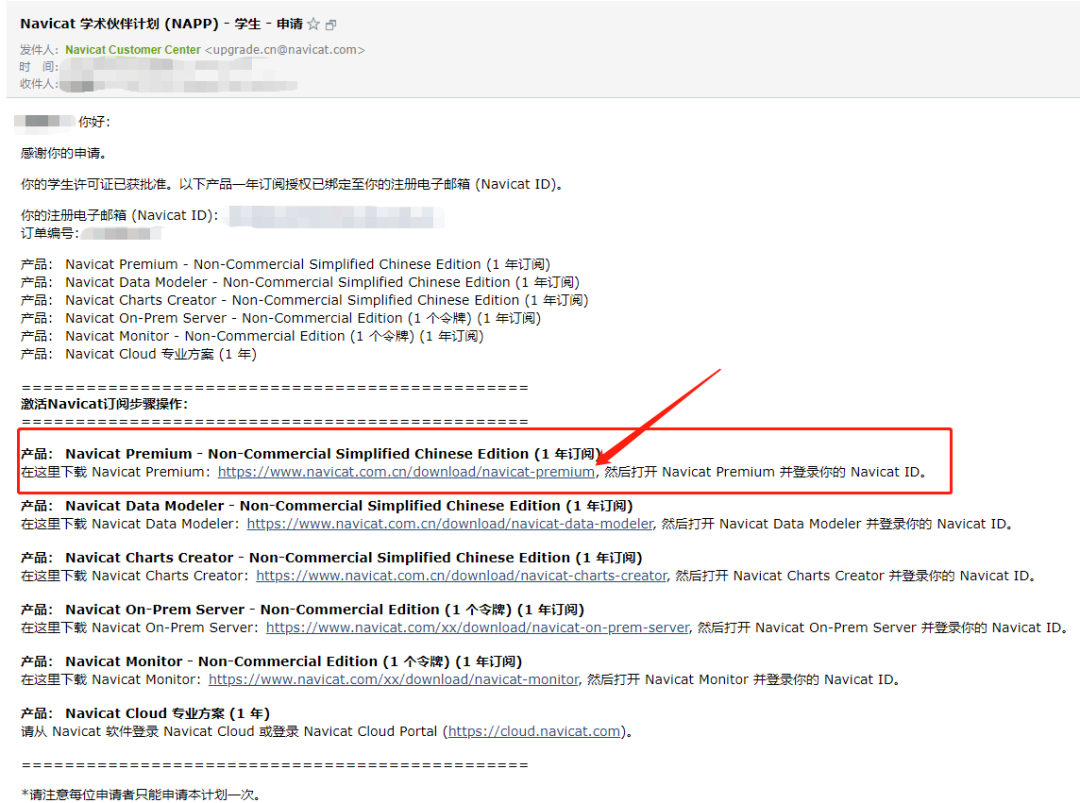The image size is (1080, 803).
Task: Click the '发件人' label
Action: (38, 50)
